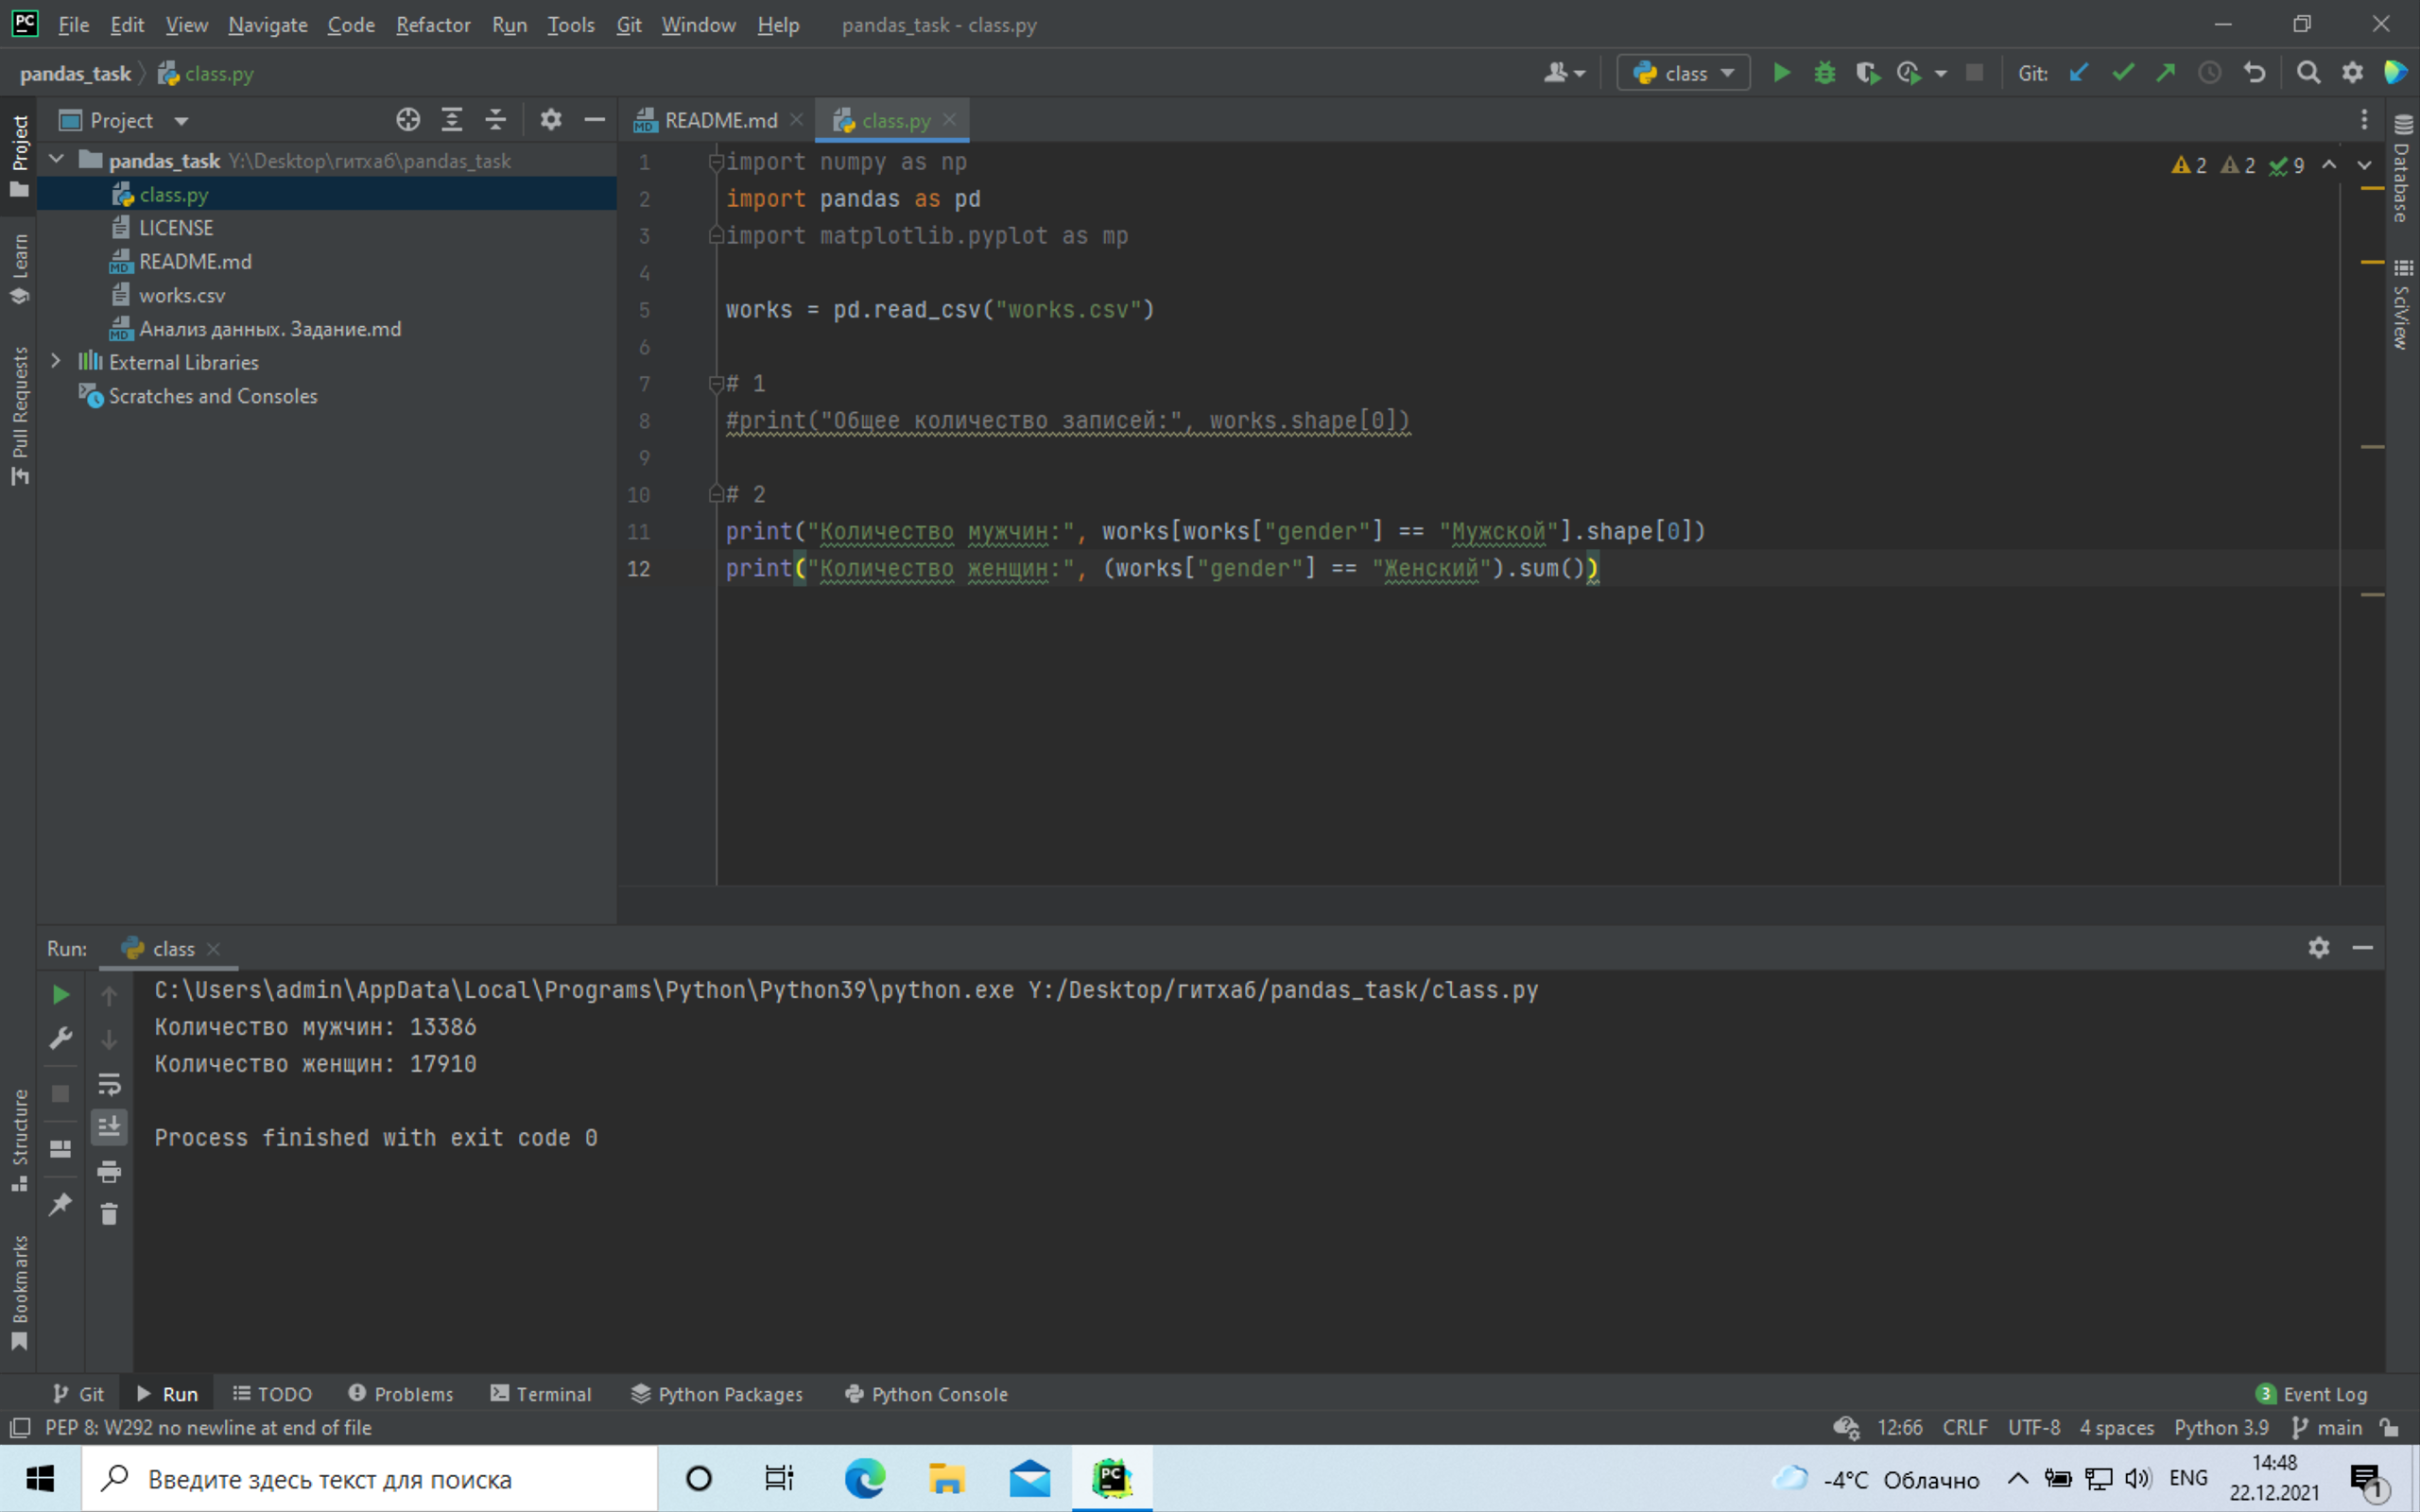Rerun class using Run panel play icon

60,994
